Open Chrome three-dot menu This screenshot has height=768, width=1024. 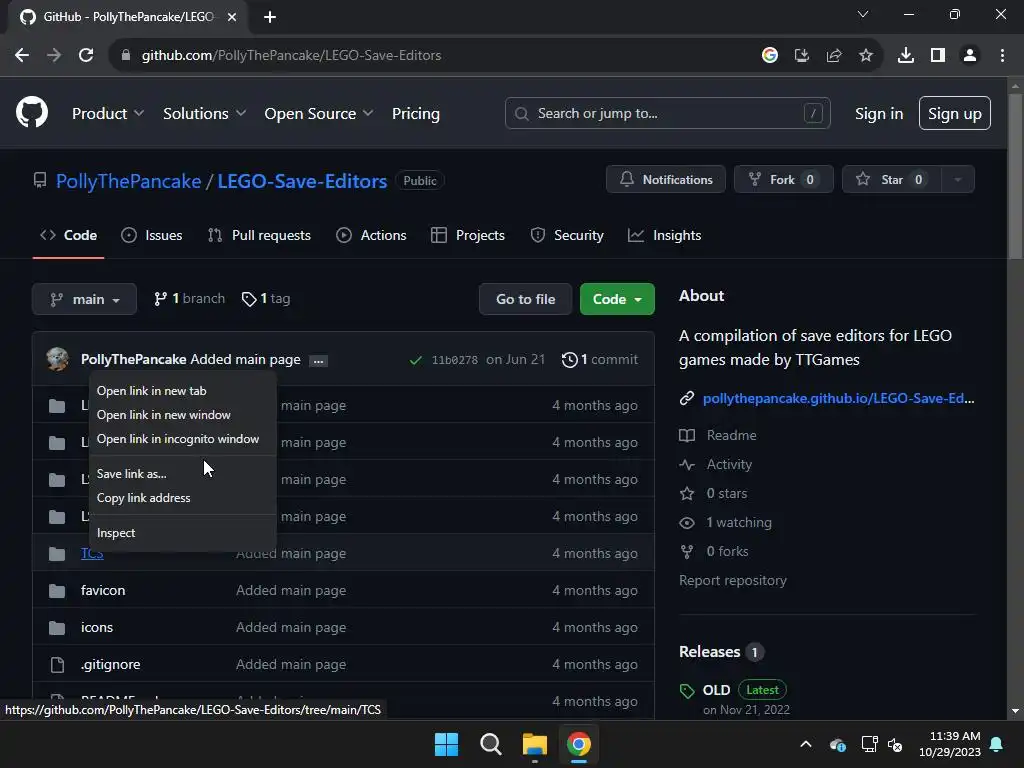pyautogui.click(x=1002, y=56)
